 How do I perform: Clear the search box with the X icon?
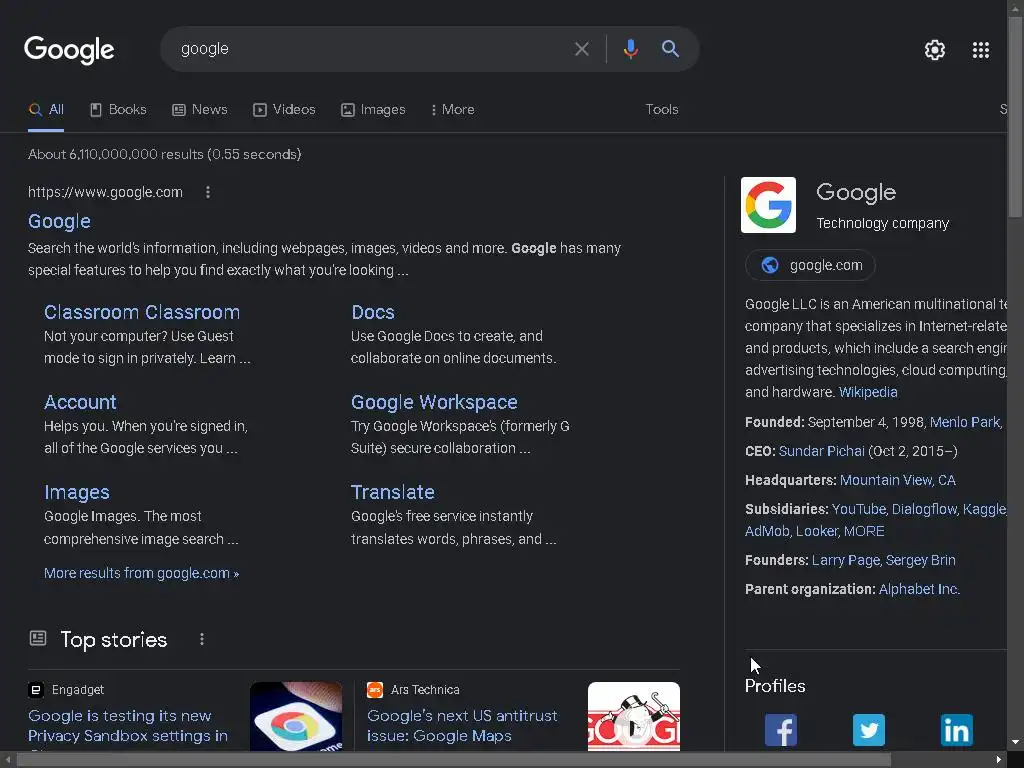581,49
